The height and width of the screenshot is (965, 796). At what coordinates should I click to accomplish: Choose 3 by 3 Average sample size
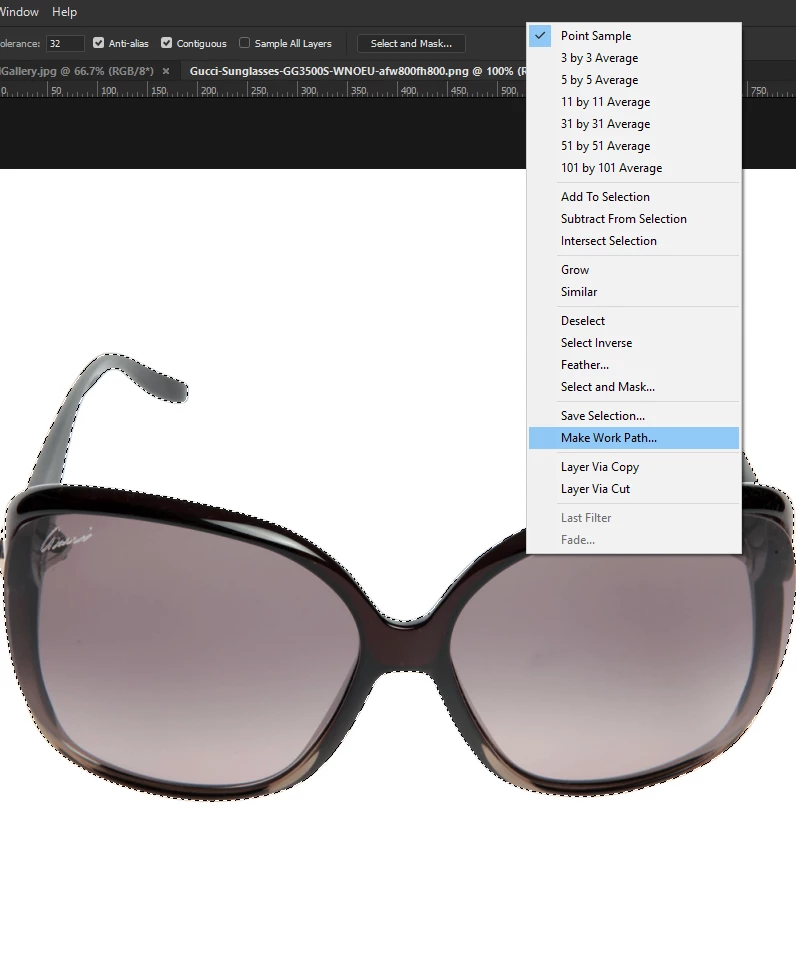[633, 58]
